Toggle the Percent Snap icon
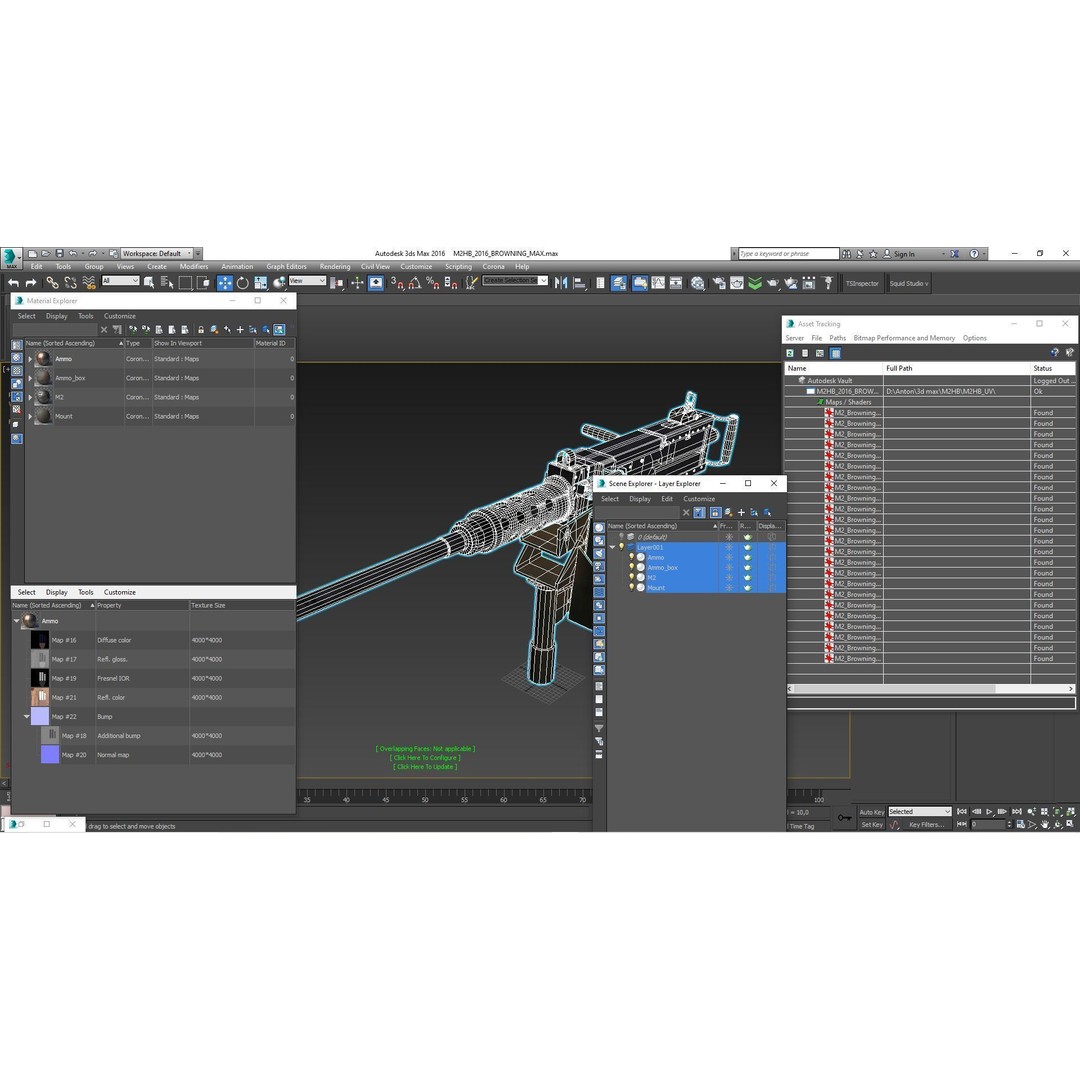The image size is (1080, 1080). point(433,283)
